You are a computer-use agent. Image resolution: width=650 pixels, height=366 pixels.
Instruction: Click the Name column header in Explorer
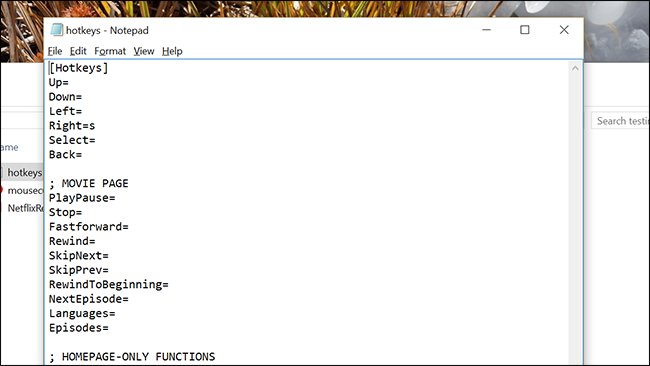tap(9, 147)
